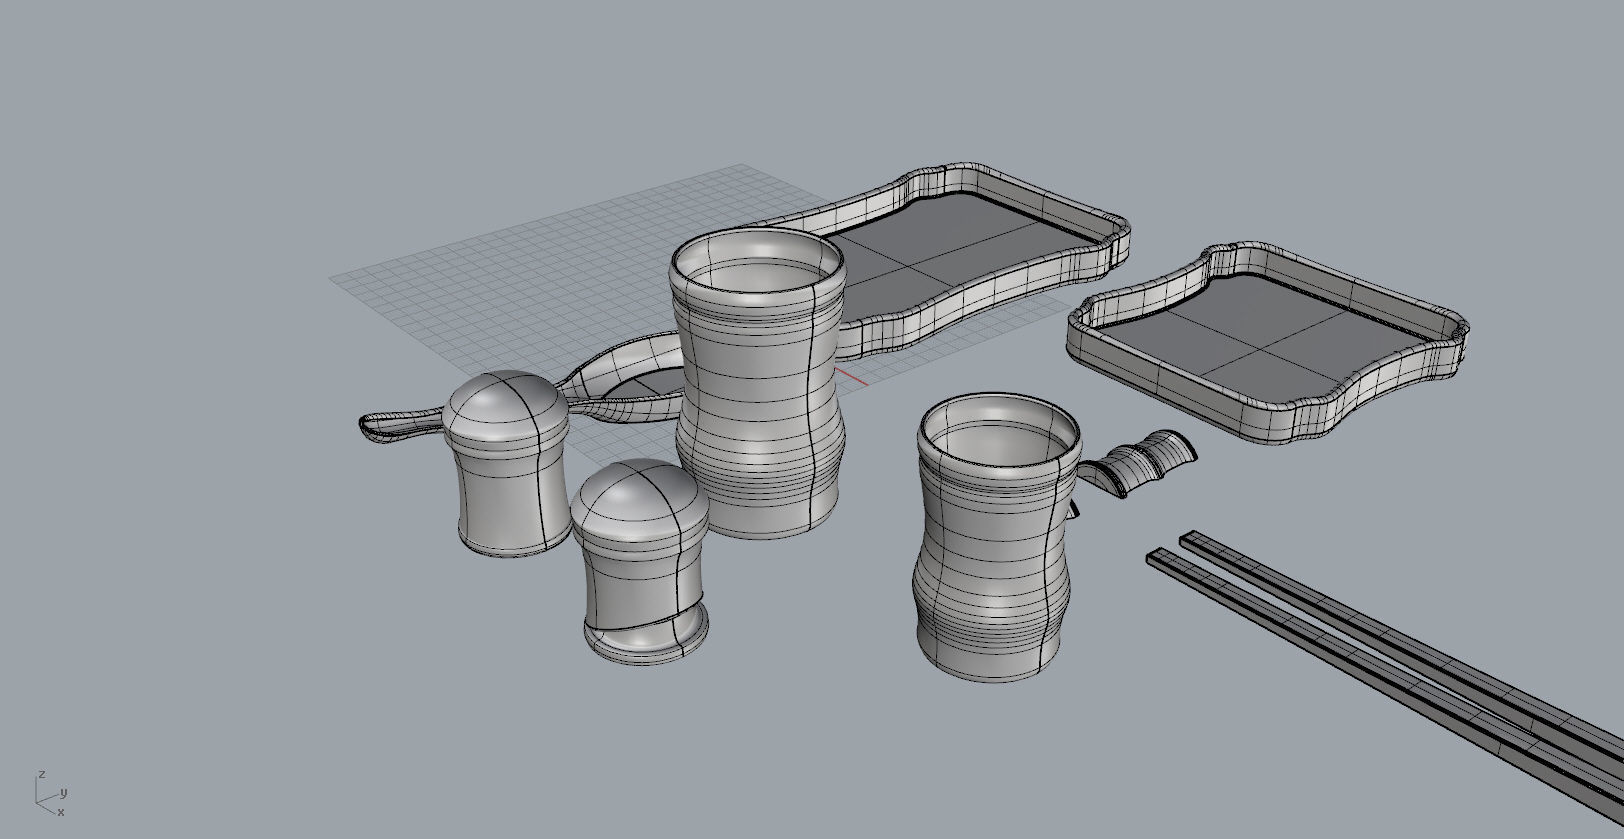This screenshot has height=839, width=1624.
Task: Select the tilted shaker with separated base
Action: [x=642, y=562]
